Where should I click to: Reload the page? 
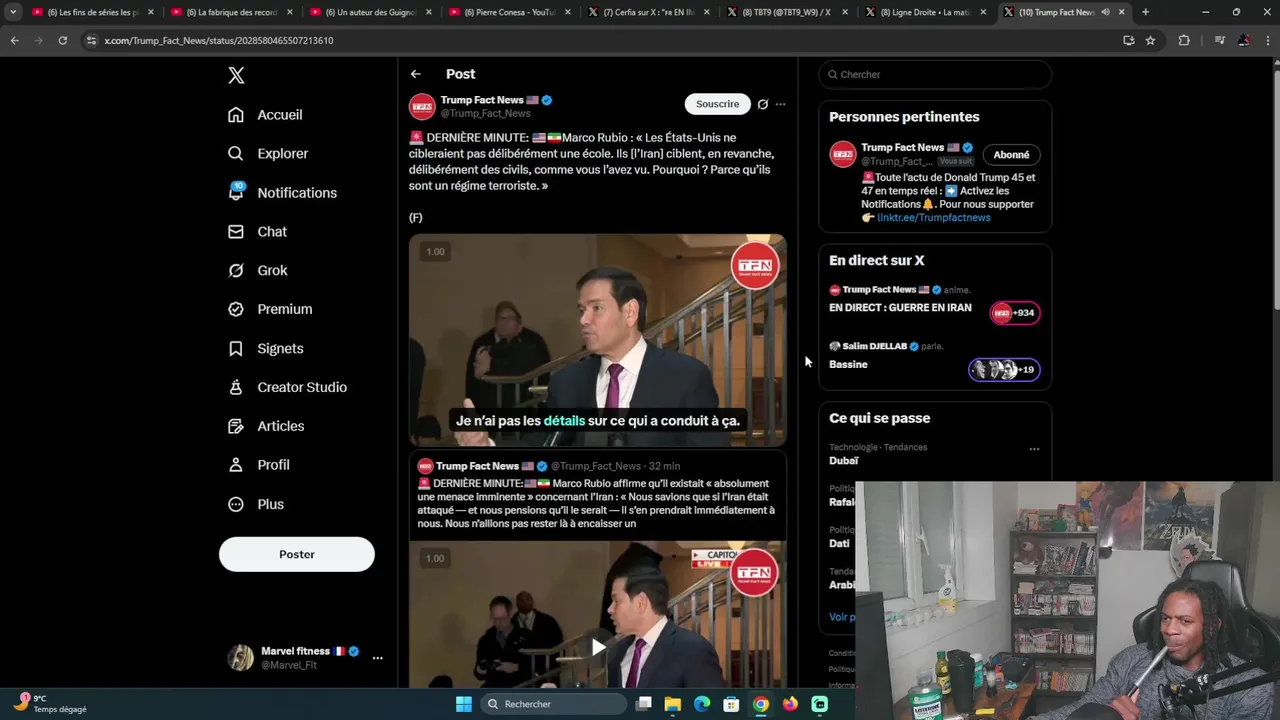click(62, 41)
